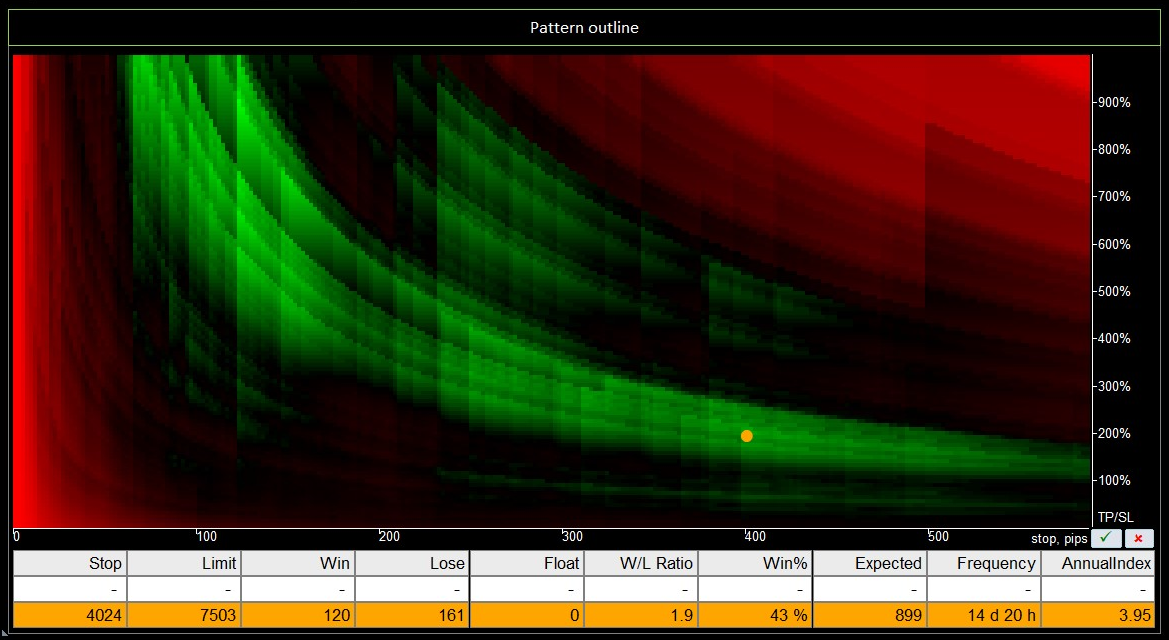Image resolution: width=1169 pixels, height=640 pixels.
Task: Click the 600% label on vertical axis
Action: pos(1114,244)
